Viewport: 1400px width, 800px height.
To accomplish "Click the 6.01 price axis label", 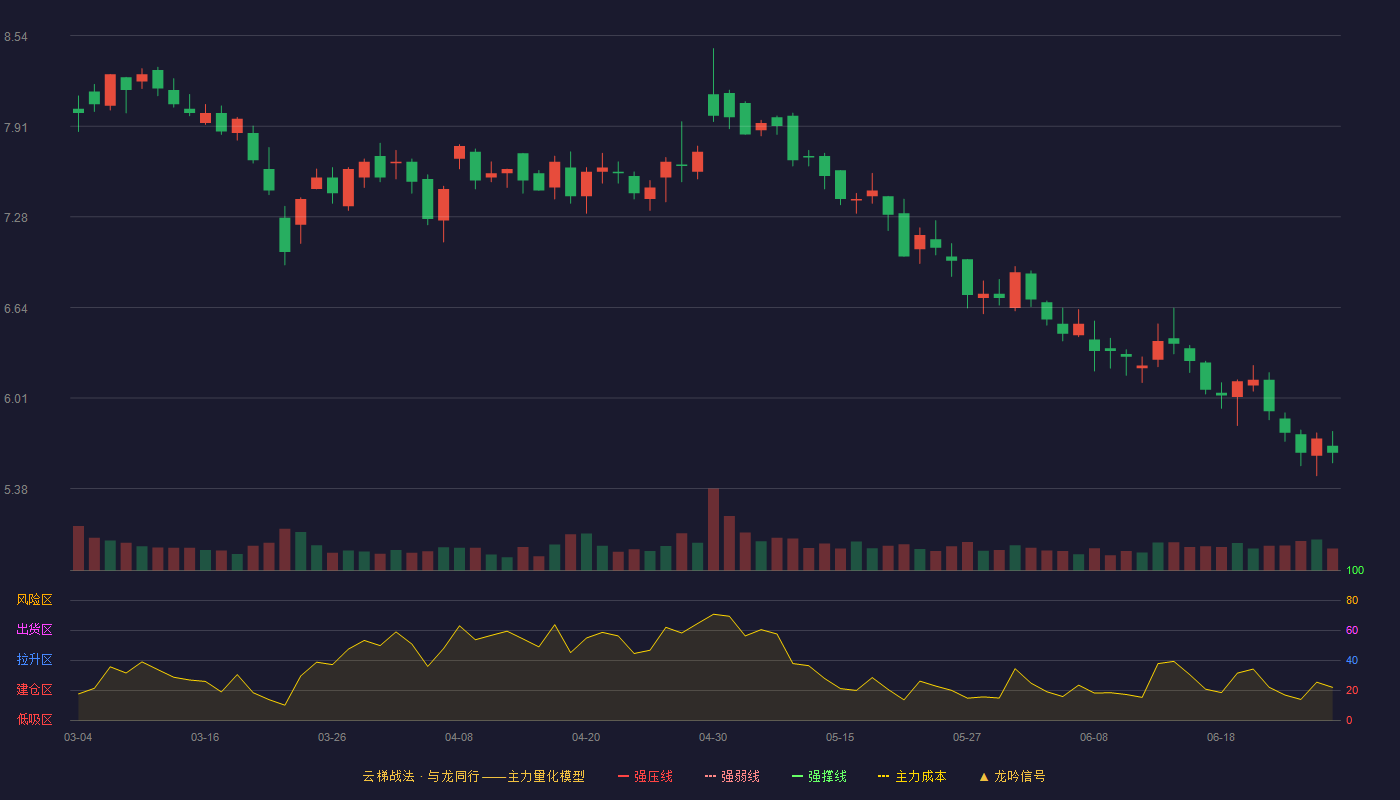I will tap(15, 399).
